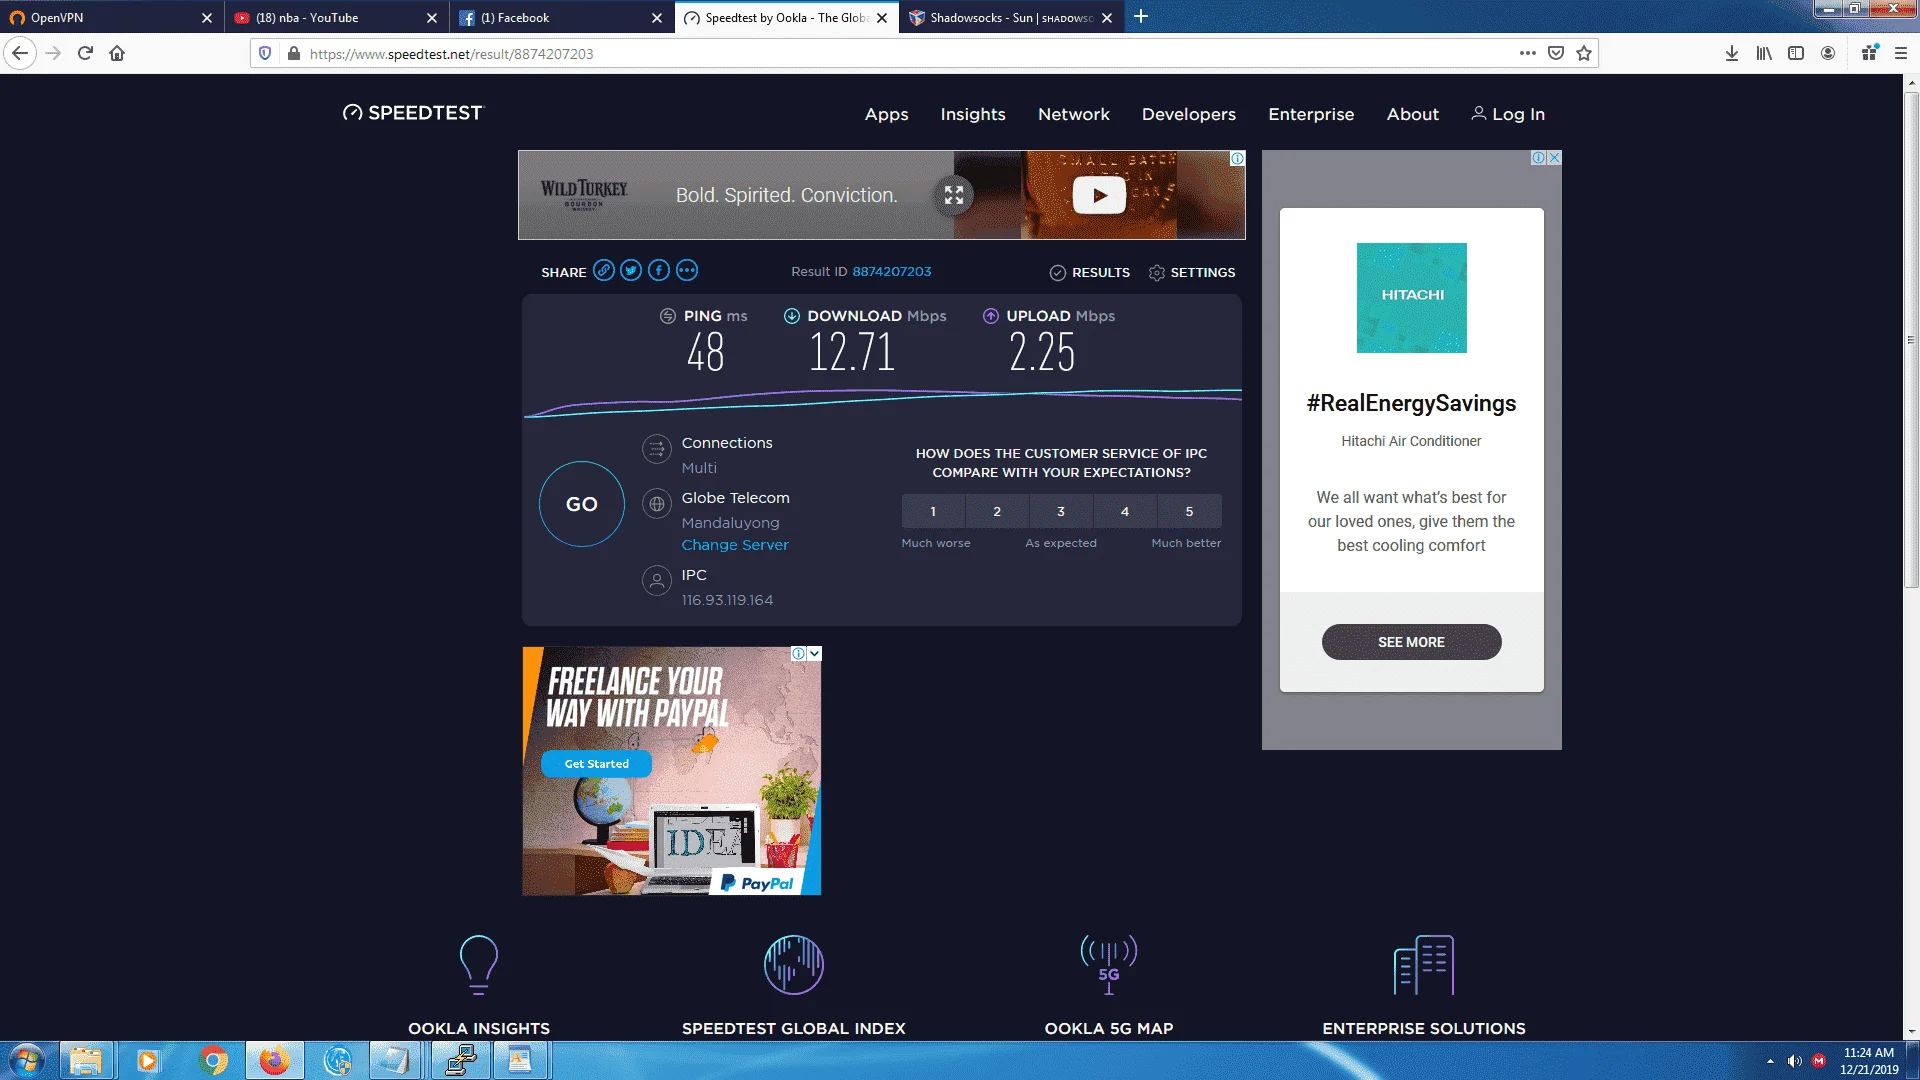Open Windows Start menu
The image size is (1920, 1080).
26,1060
